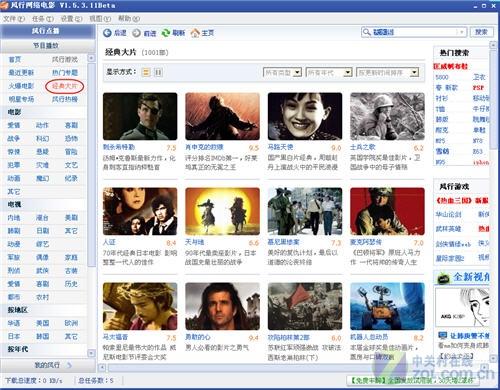
Task: Open the 文件 menu
Action: click(x=14, y=19)
